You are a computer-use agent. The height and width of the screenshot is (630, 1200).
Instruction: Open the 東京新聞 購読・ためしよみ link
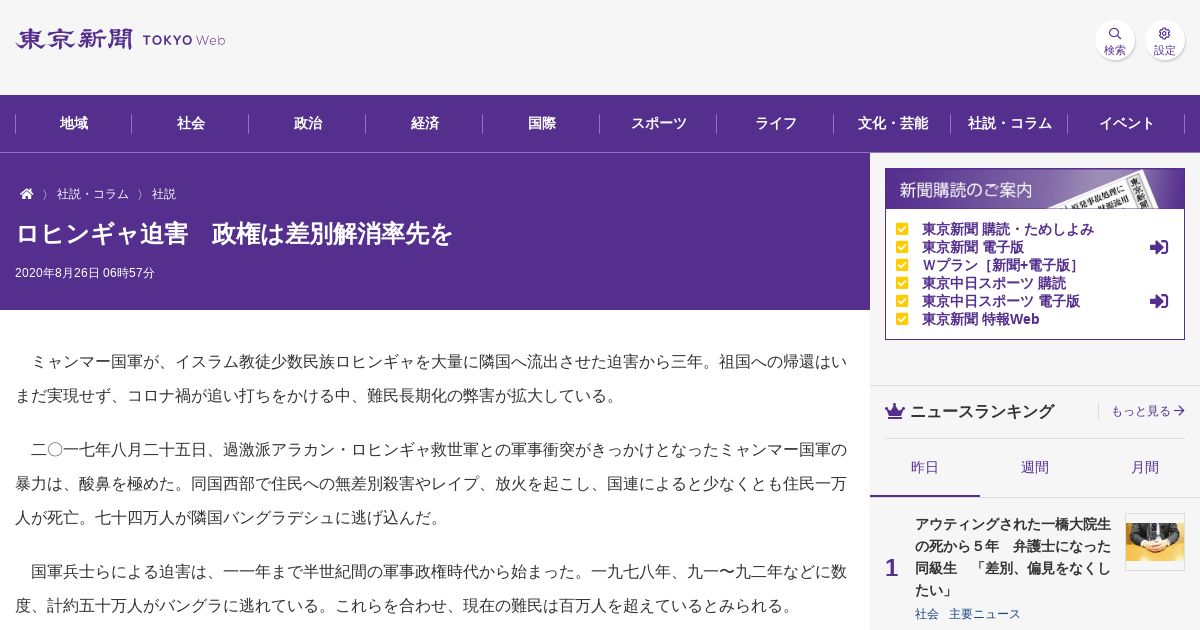pos(1008,229)
